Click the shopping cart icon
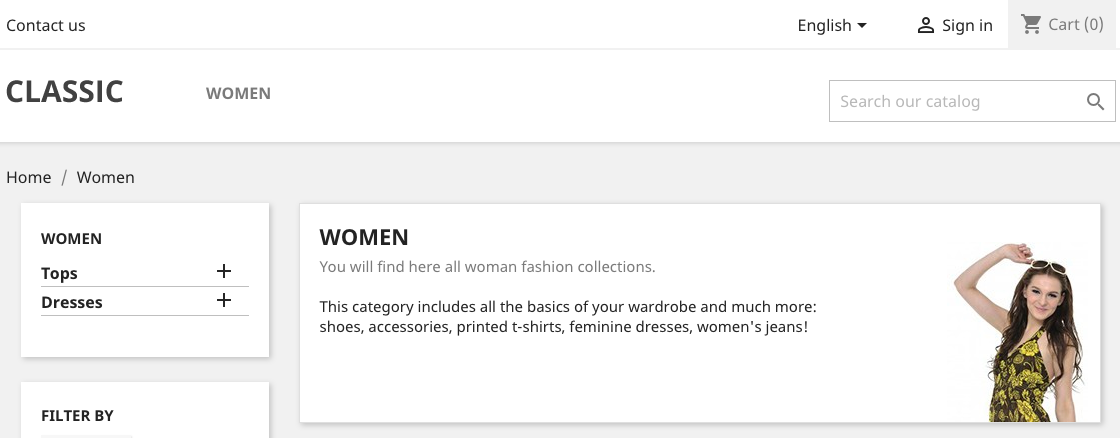The height and width of the screenshot is (438, 1120). click(x=1031, y=24)
